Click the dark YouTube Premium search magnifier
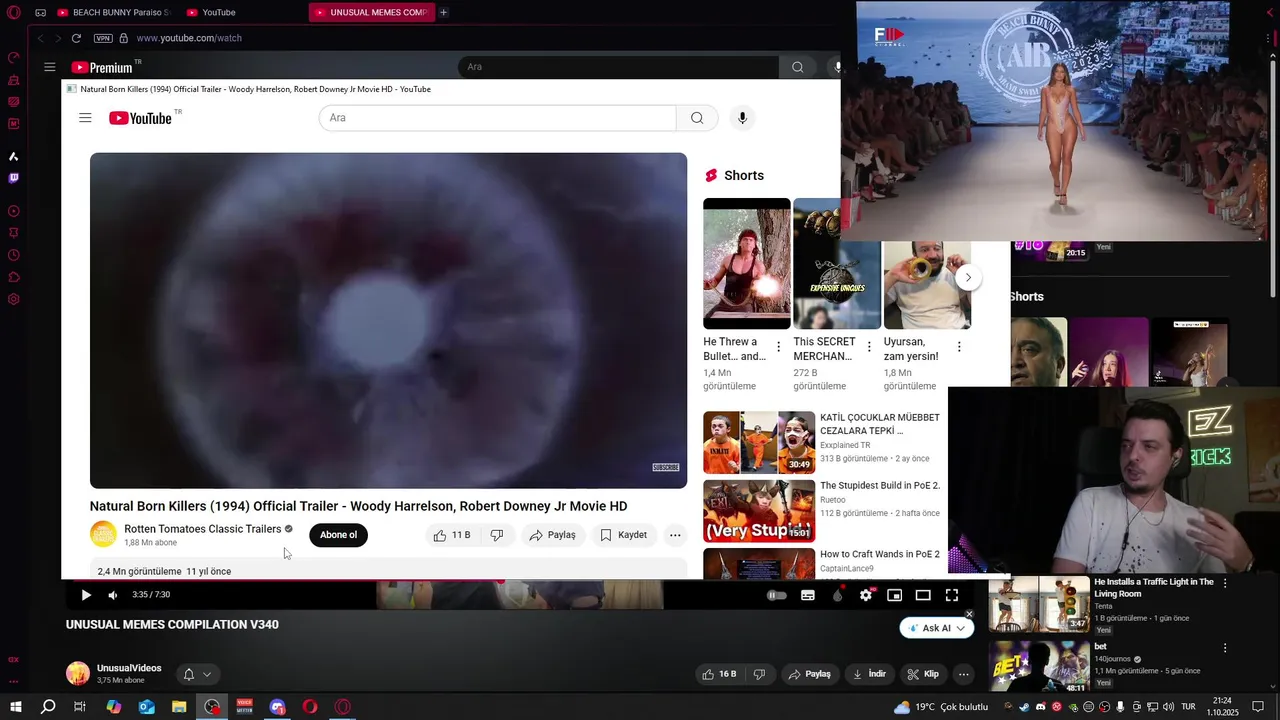The width and height of the screenshot is (1280, 720). [797, 67]
